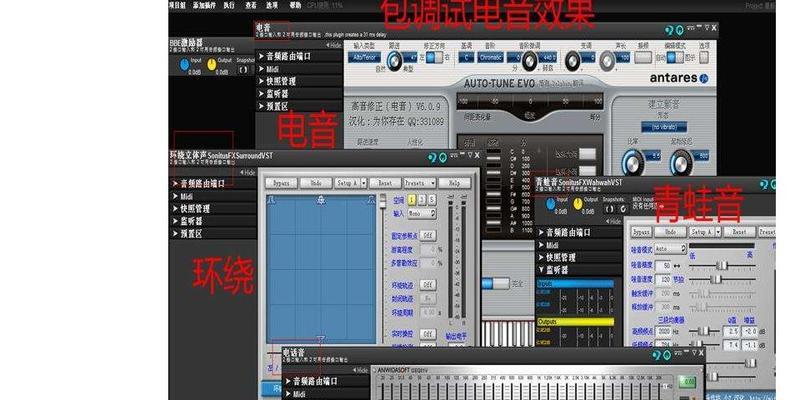Image resolution: width=800 pixels, height=400 pixels.
Task: Click Bypass in wahwah plugin
Action: click(x=641, y=232)
